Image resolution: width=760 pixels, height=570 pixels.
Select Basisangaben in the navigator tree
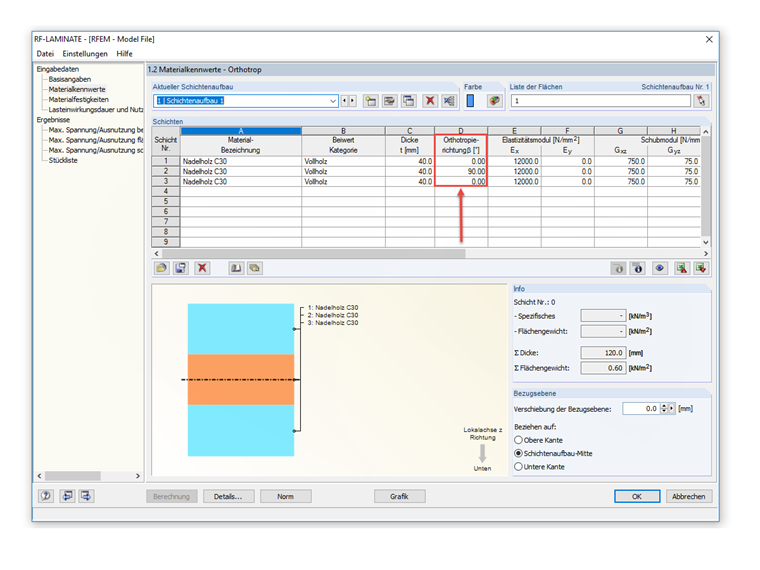click(x=69, y=79)
